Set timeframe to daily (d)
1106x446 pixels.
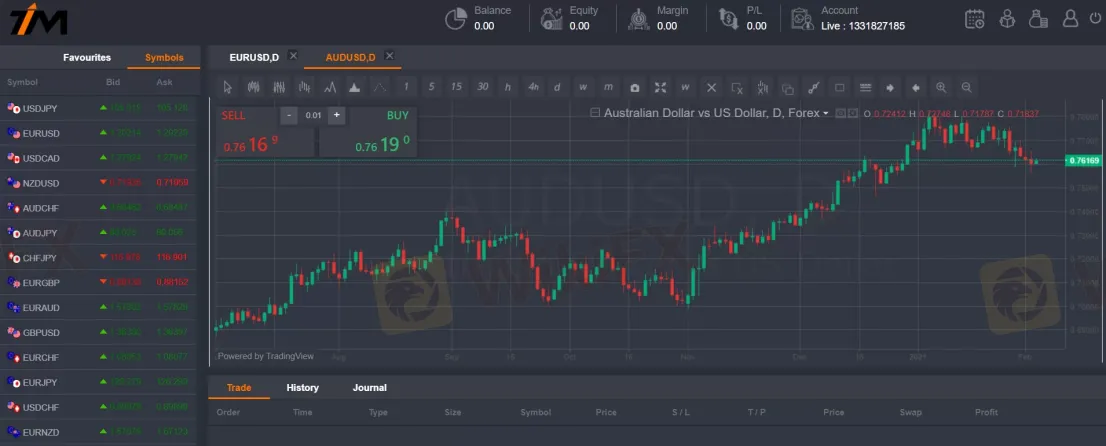pos(557,88)
